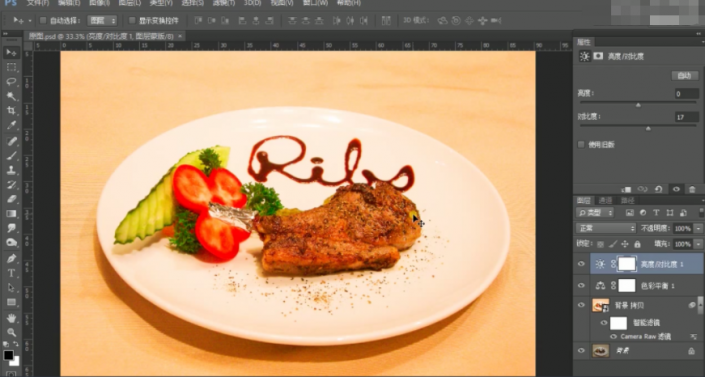Open the Filter menu

coord(223,3)
